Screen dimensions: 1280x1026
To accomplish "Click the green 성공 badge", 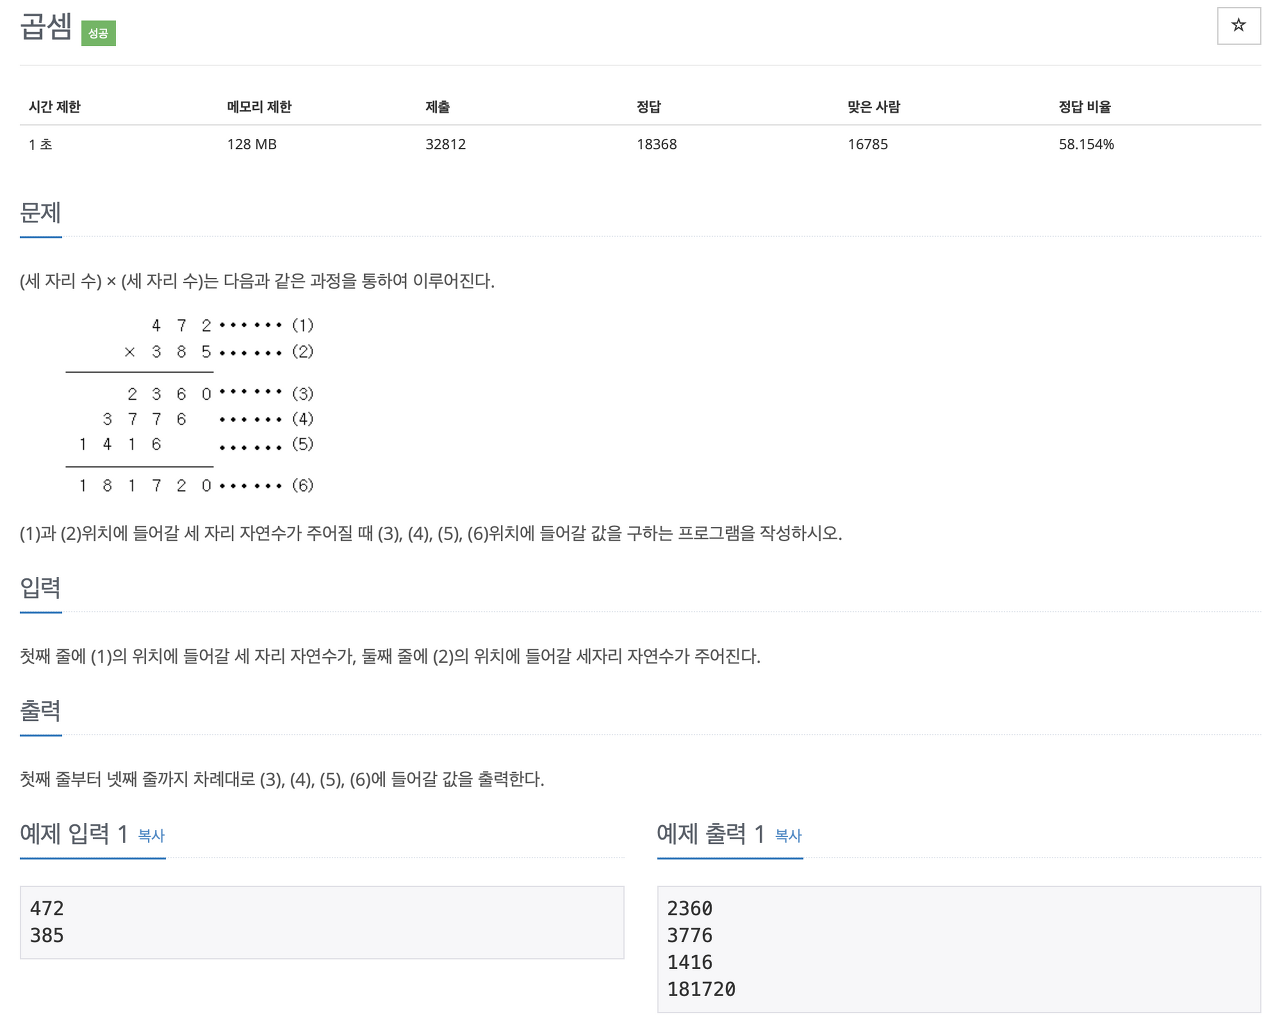I will (x=97, y=32).
